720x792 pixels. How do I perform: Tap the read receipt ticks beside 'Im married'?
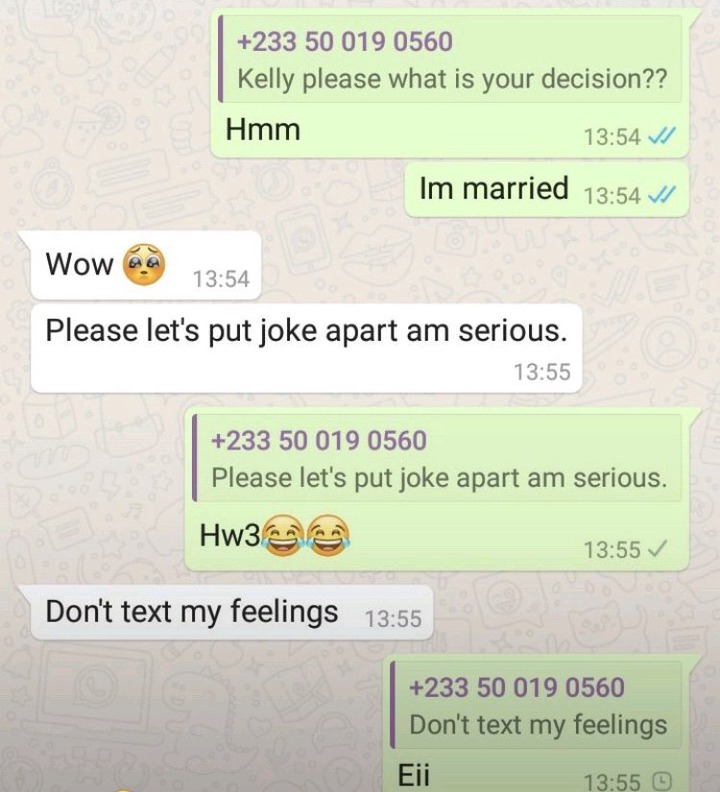(x=661, y=195)
